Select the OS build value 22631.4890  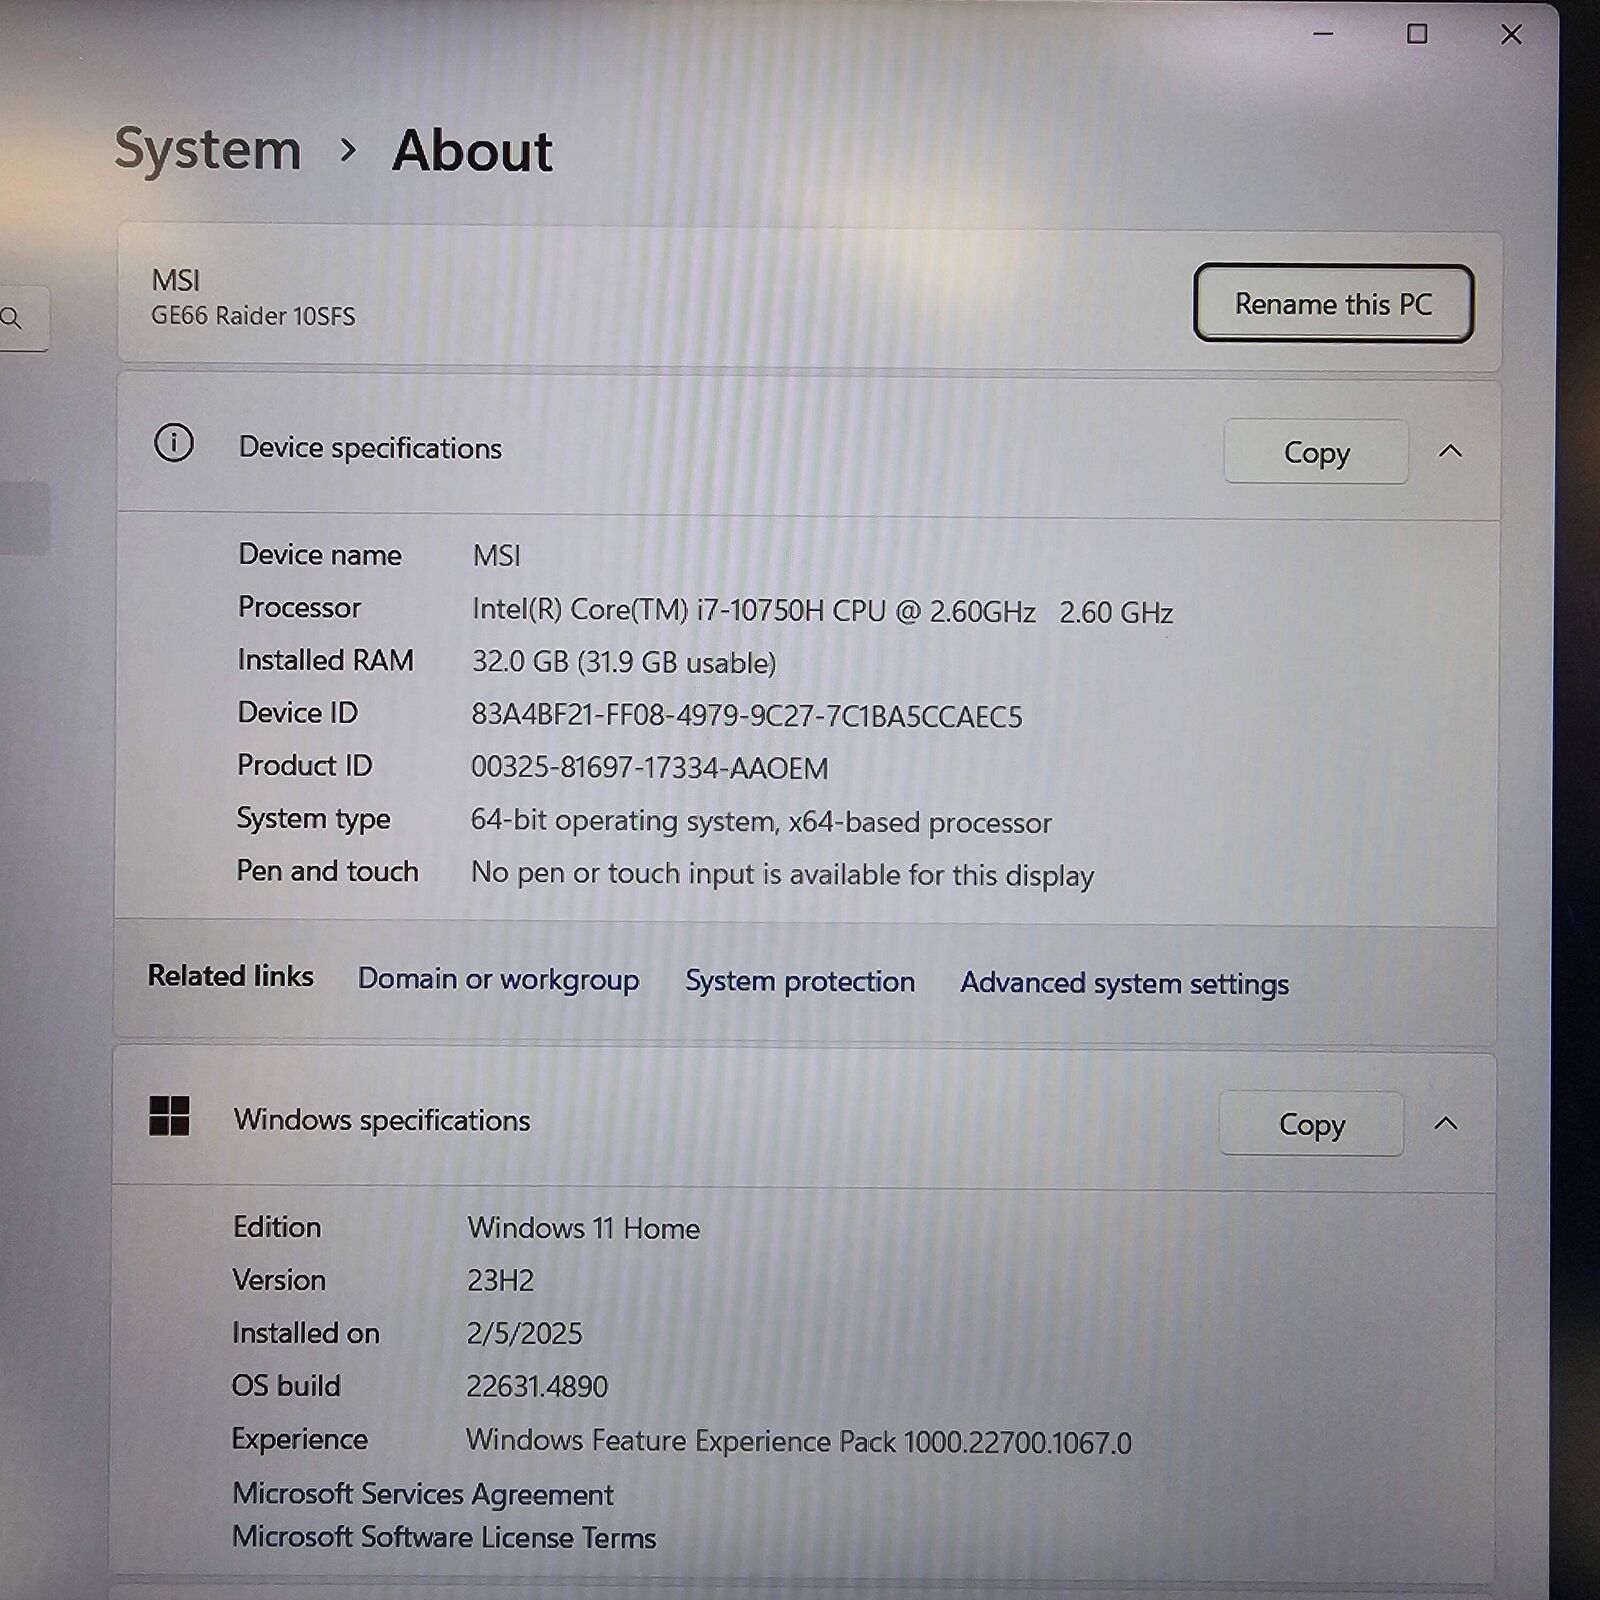point(537,1387)
